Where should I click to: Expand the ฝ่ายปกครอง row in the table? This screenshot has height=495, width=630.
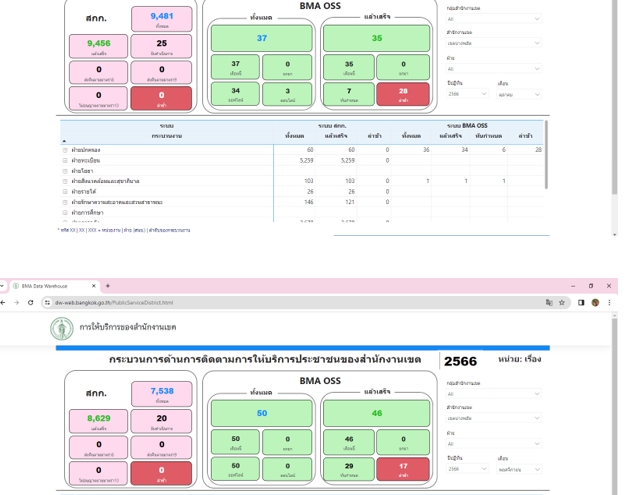click(65, 150)
